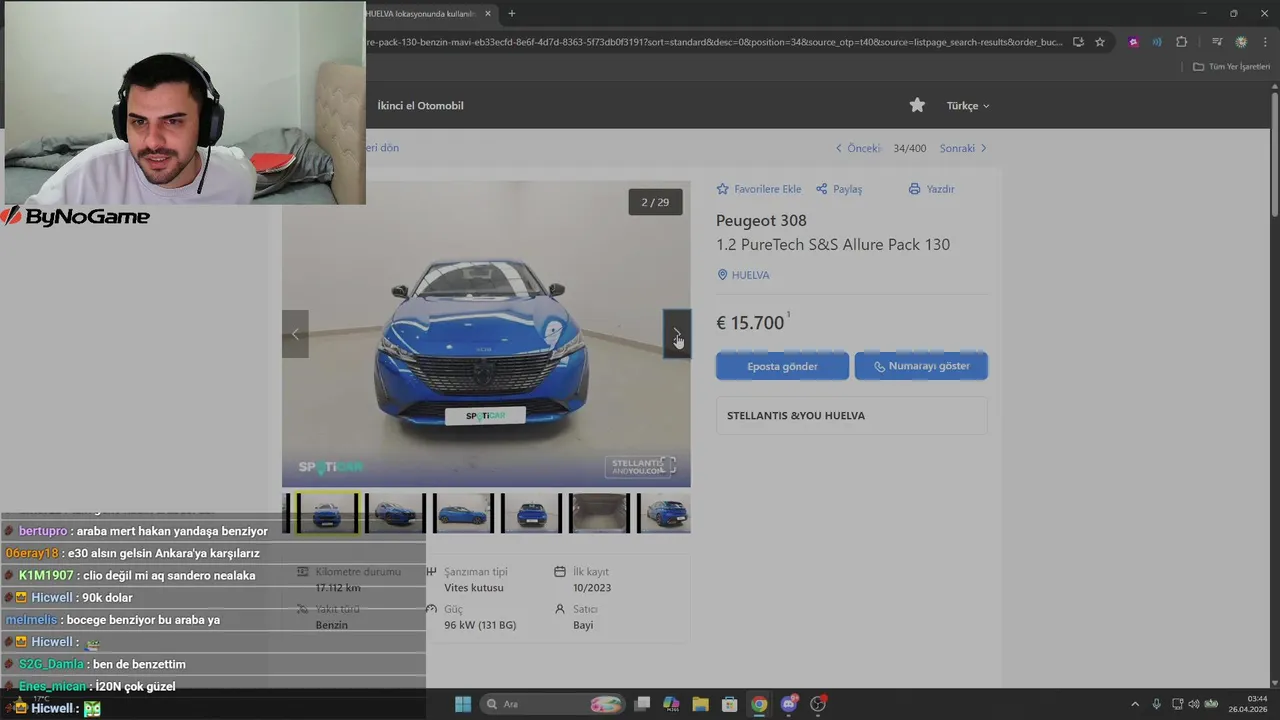Go back to the previous car photo arrow
Image resolution: width=1280 pixels, height=720 pixels.
[295, 334]
